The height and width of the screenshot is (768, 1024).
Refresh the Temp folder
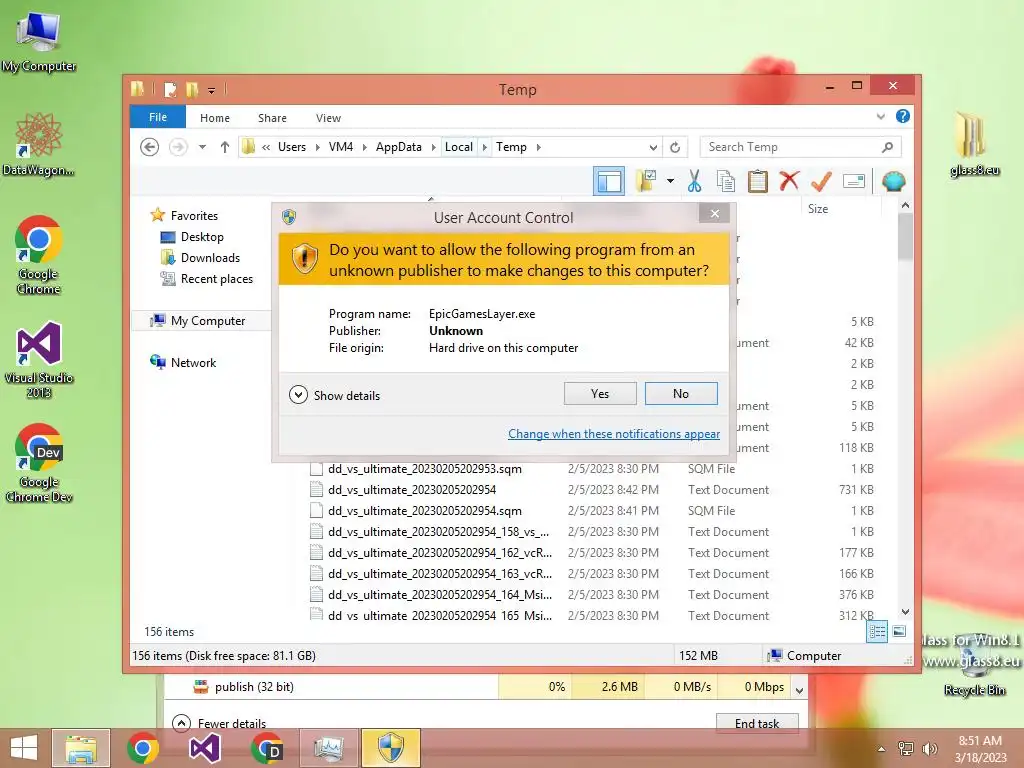coord(675,148)
